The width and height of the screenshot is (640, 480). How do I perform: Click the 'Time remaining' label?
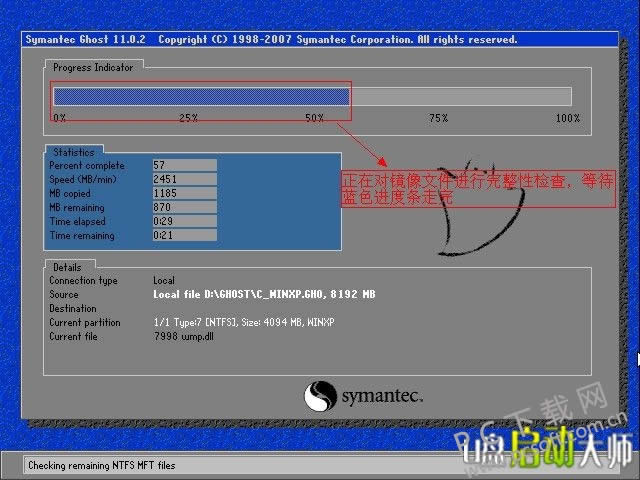(82, 236)
